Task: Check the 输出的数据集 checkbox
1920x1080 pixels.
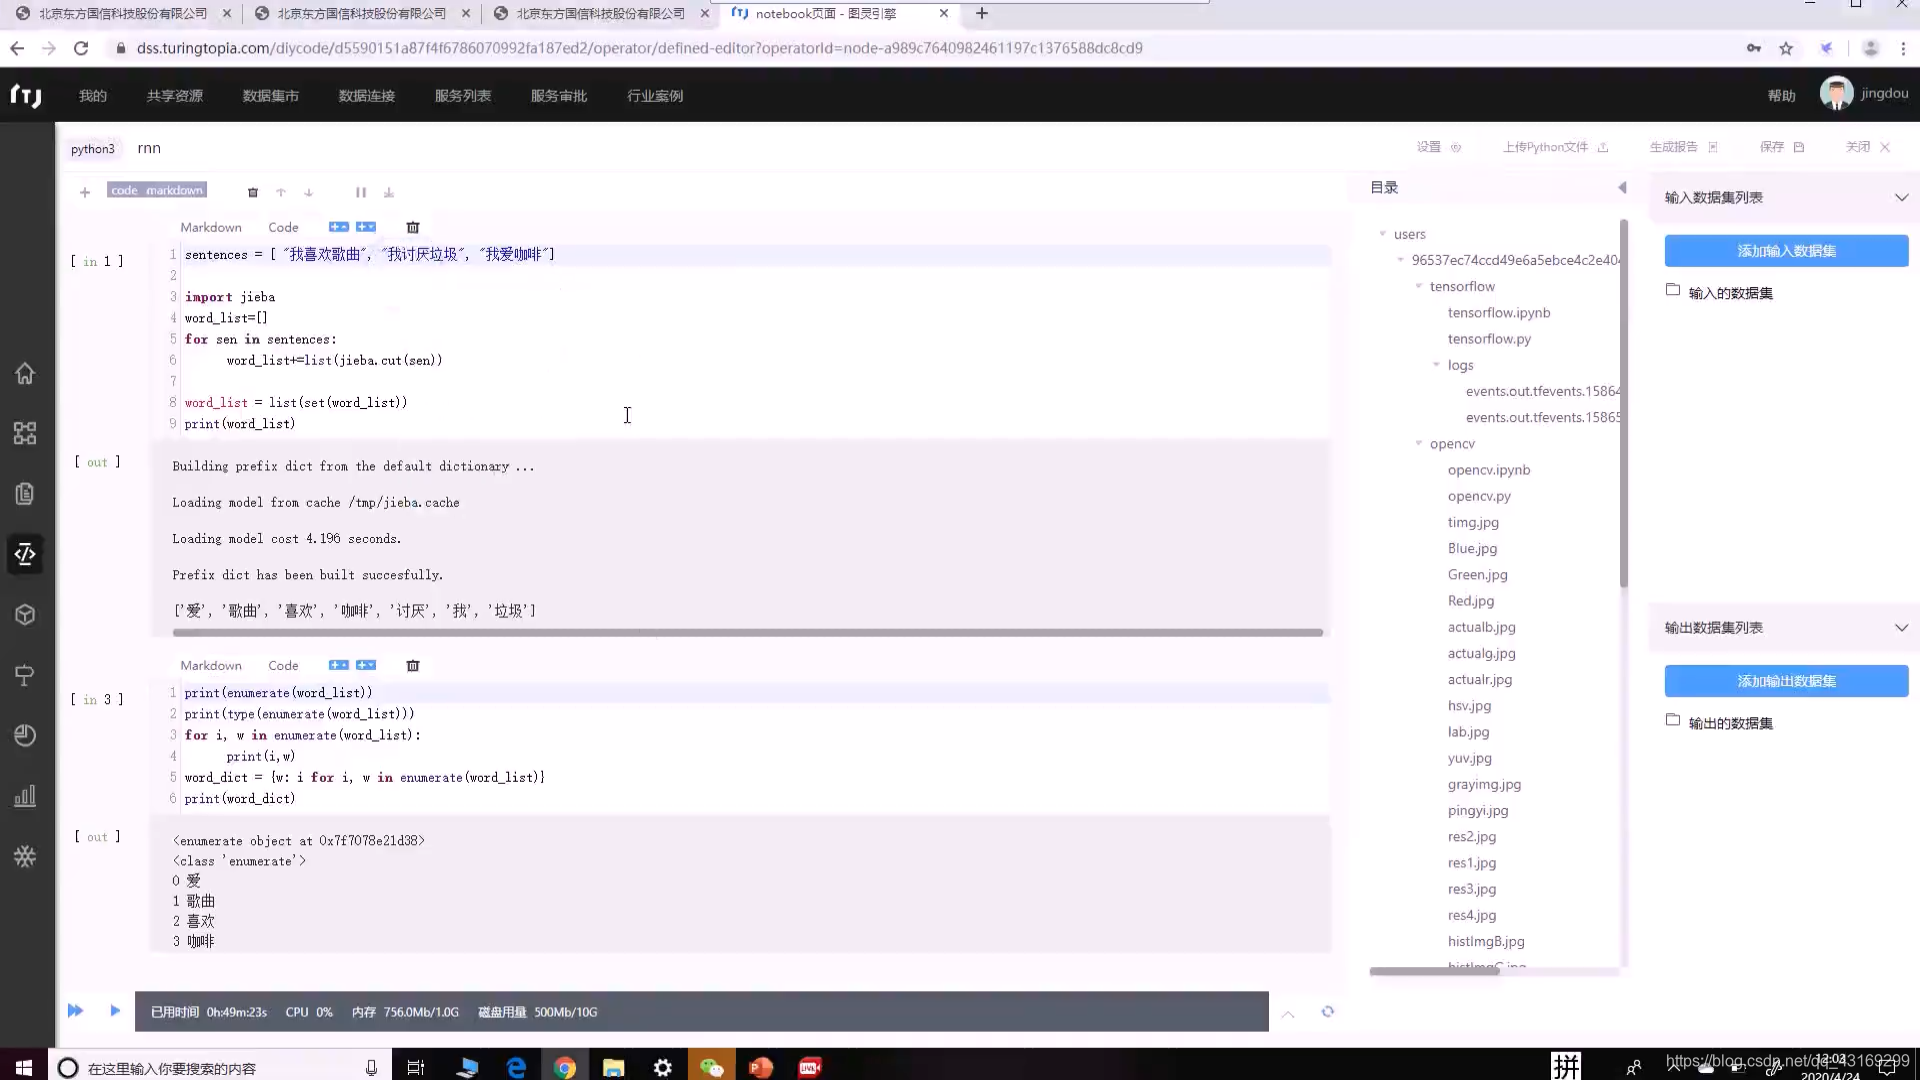Action: tap(1673, 721)
